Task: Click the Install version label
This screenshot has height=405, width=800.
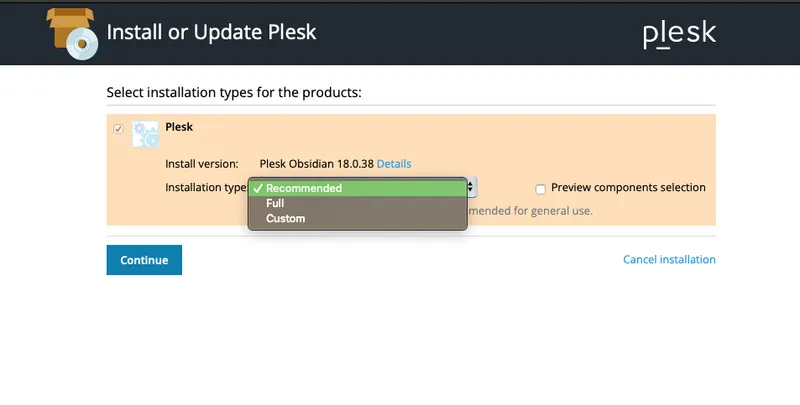Action: pyautogui.click(x=202, y=164)
